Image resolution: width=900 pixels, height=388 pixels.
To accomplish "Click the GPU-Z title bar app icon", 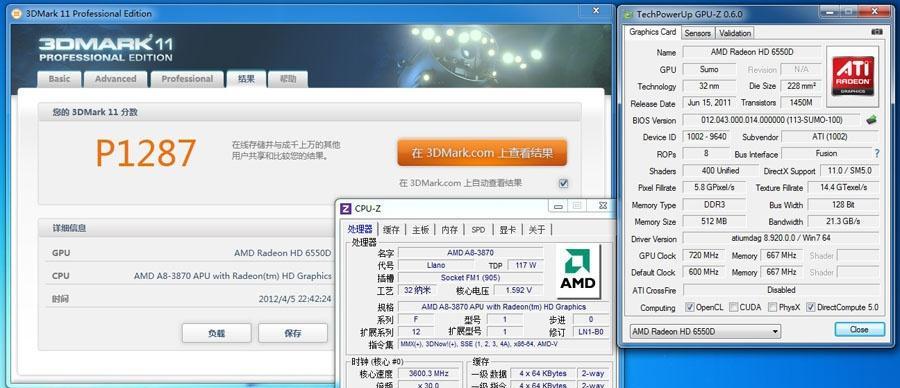I will coord(629,14).
